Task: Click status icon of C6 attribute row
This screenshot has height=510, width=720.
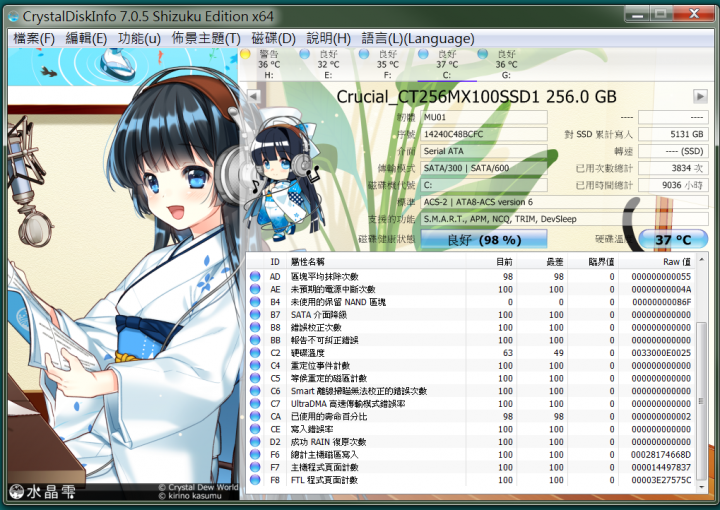Action: click(255, 391)
